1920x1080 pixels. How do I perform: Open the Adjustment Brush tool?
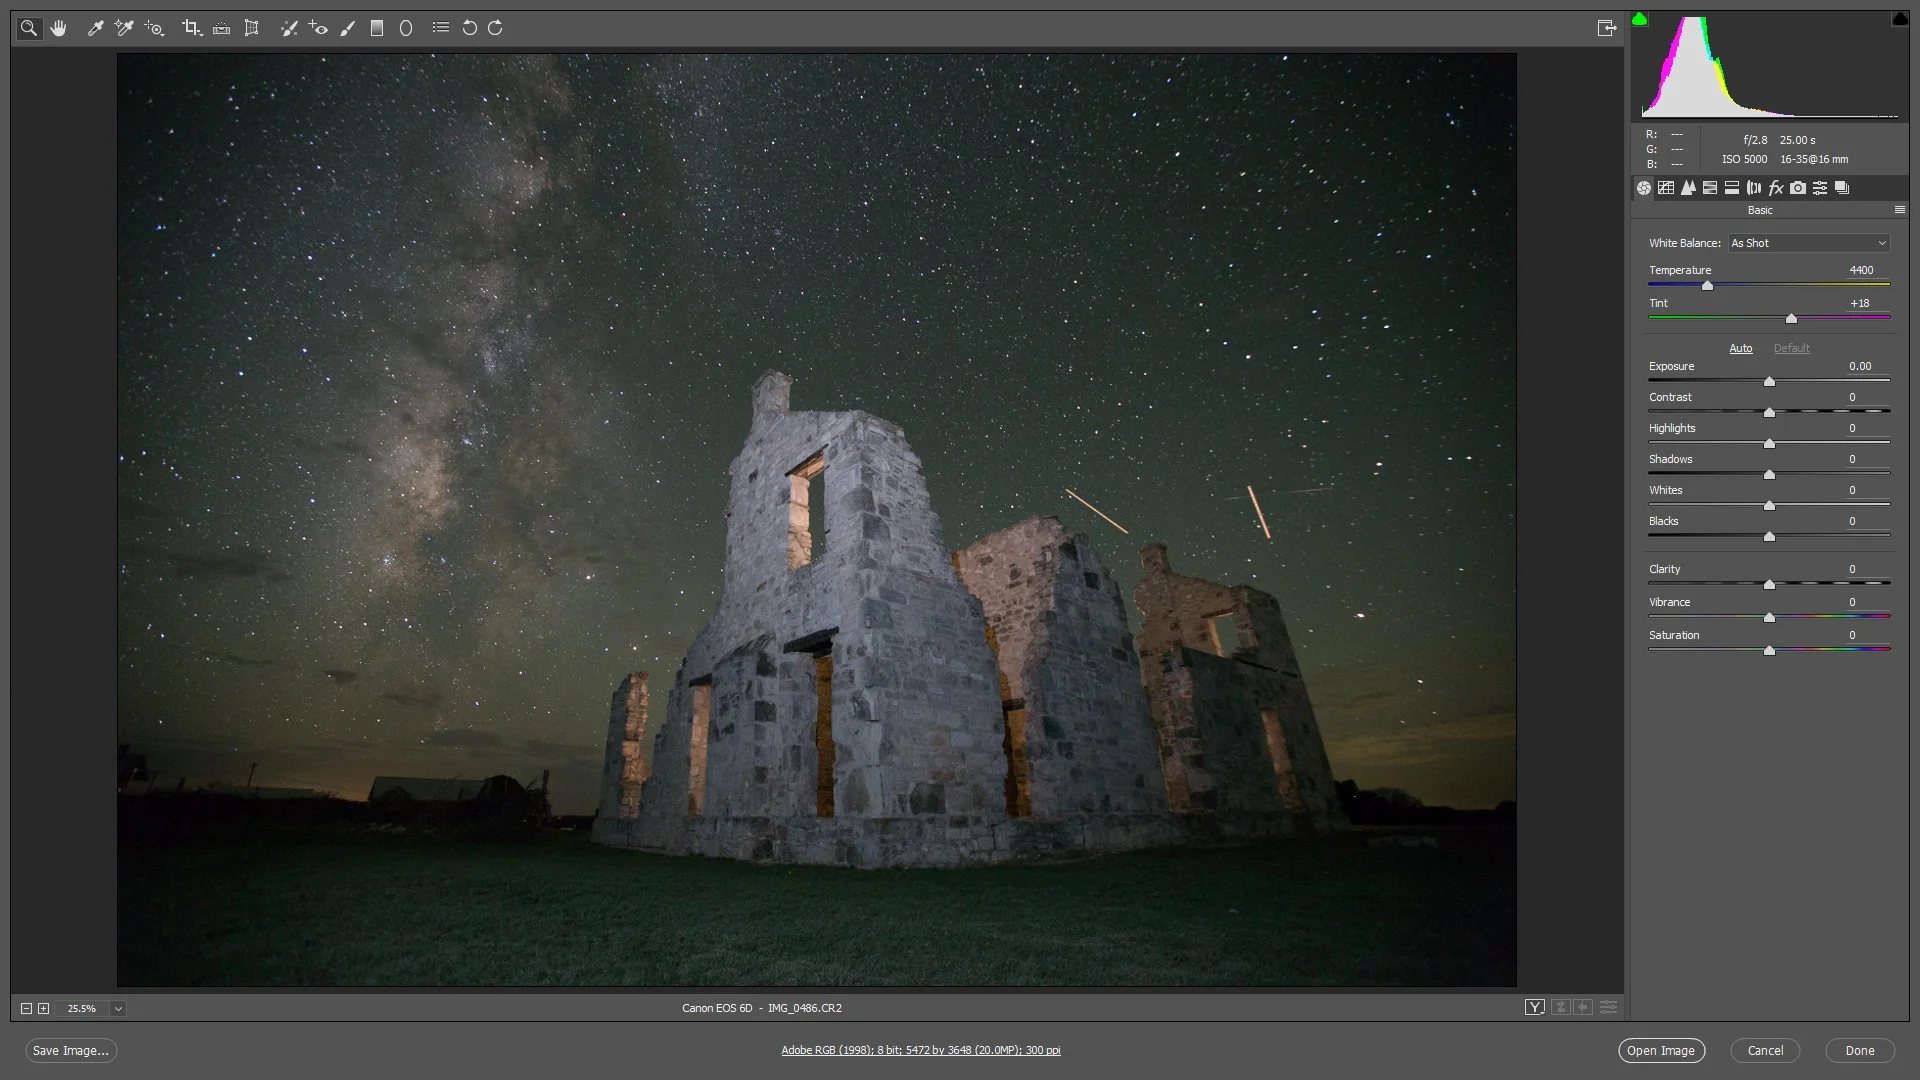pyautogui.click(x=347, y=28)
